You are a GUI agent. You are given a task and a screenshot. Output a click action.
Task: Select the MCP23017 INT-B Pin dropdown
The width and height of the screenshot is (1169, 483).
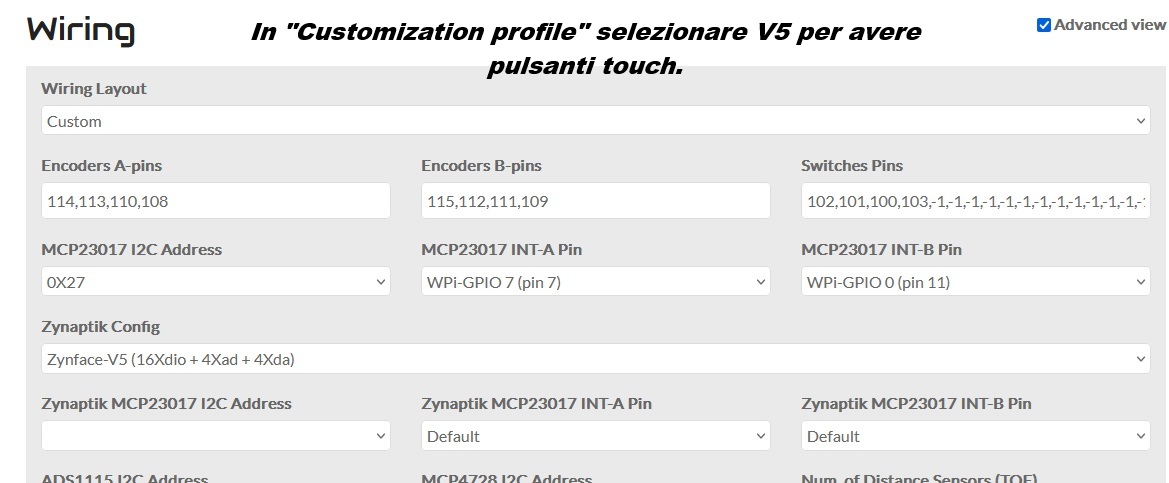tap(975, 282)
